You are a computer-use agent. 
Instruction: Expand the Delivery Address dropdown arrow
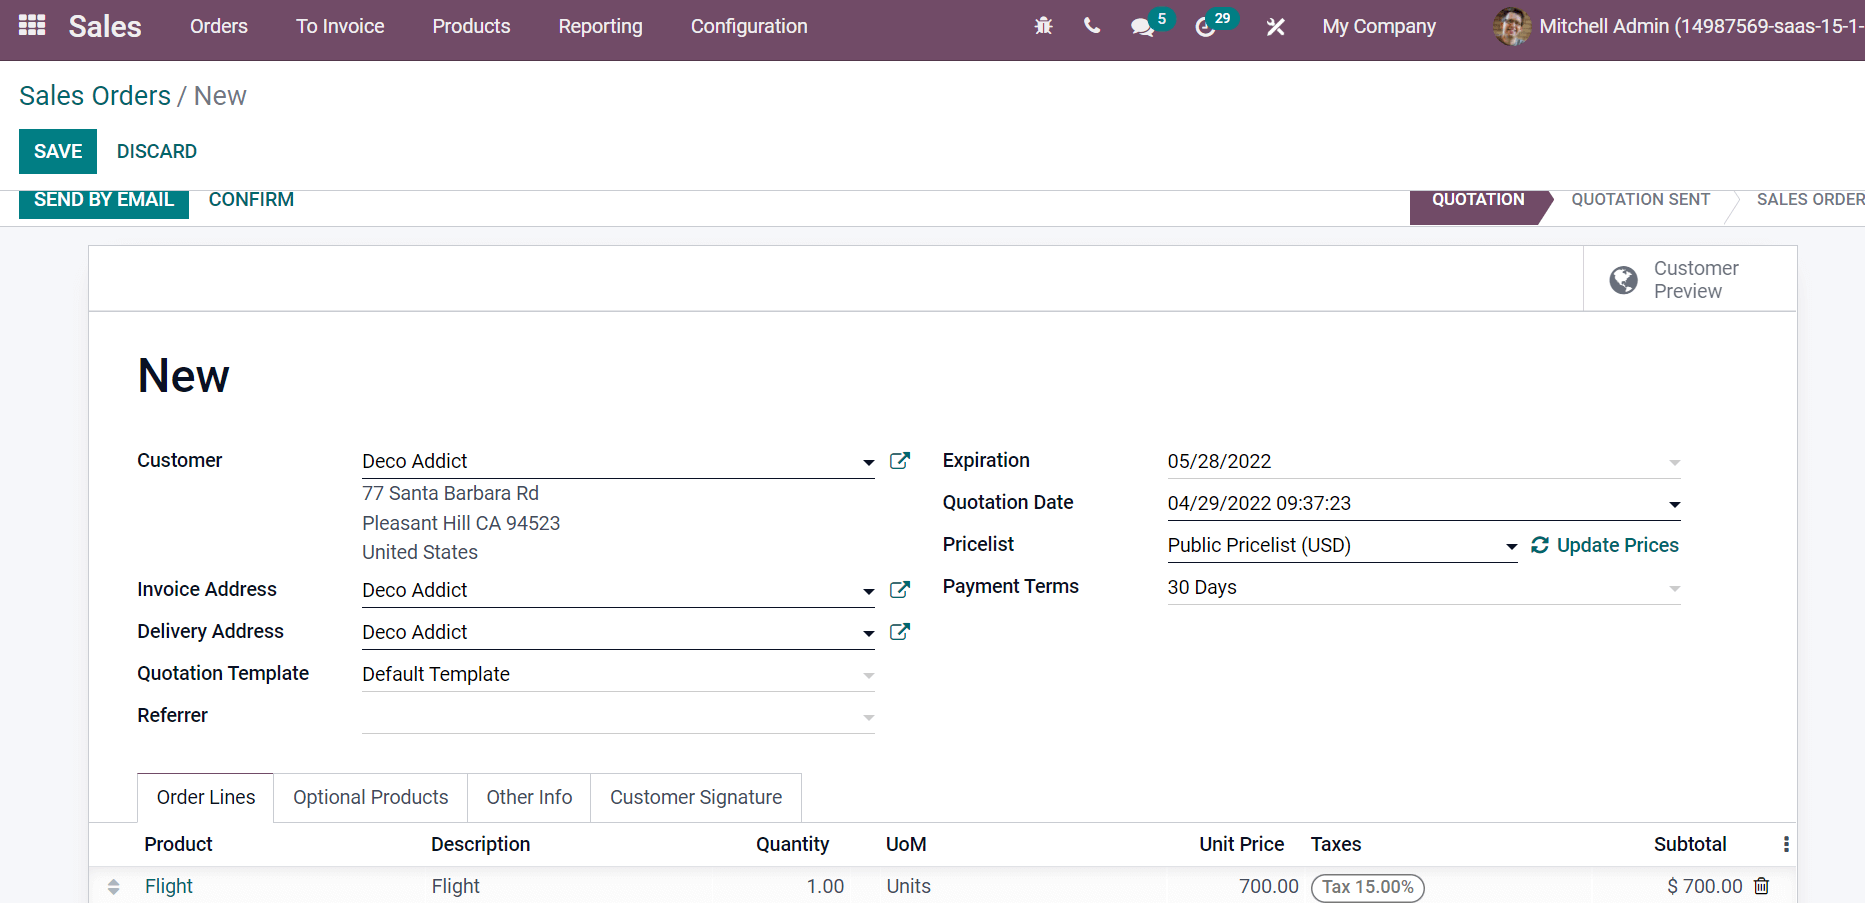click(868, 633)
